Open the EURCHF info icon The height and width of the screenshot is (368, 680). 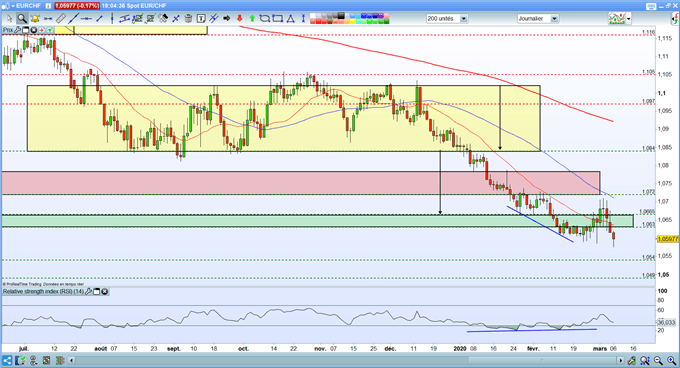[x=48, y=6]
